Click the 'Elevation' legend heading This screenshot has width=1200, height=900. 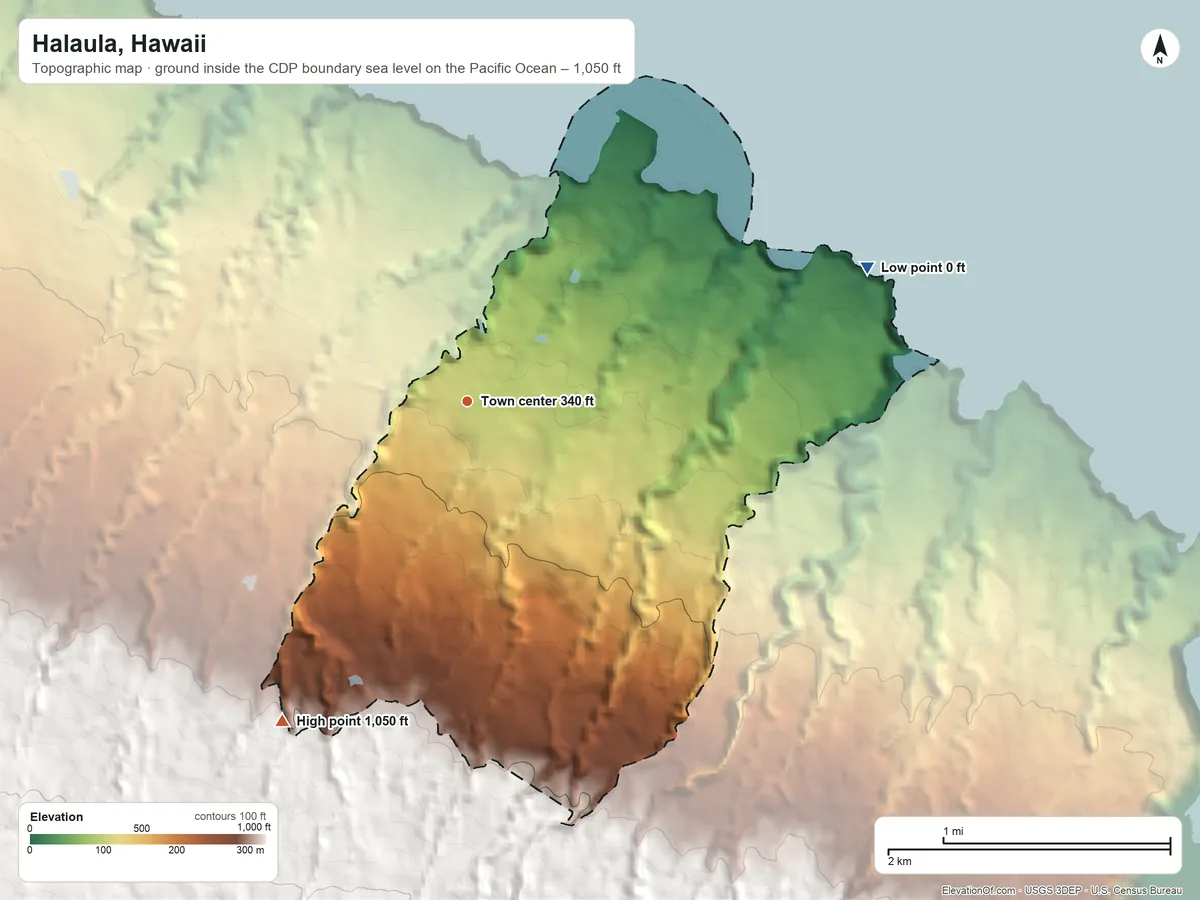click(57, 817)
